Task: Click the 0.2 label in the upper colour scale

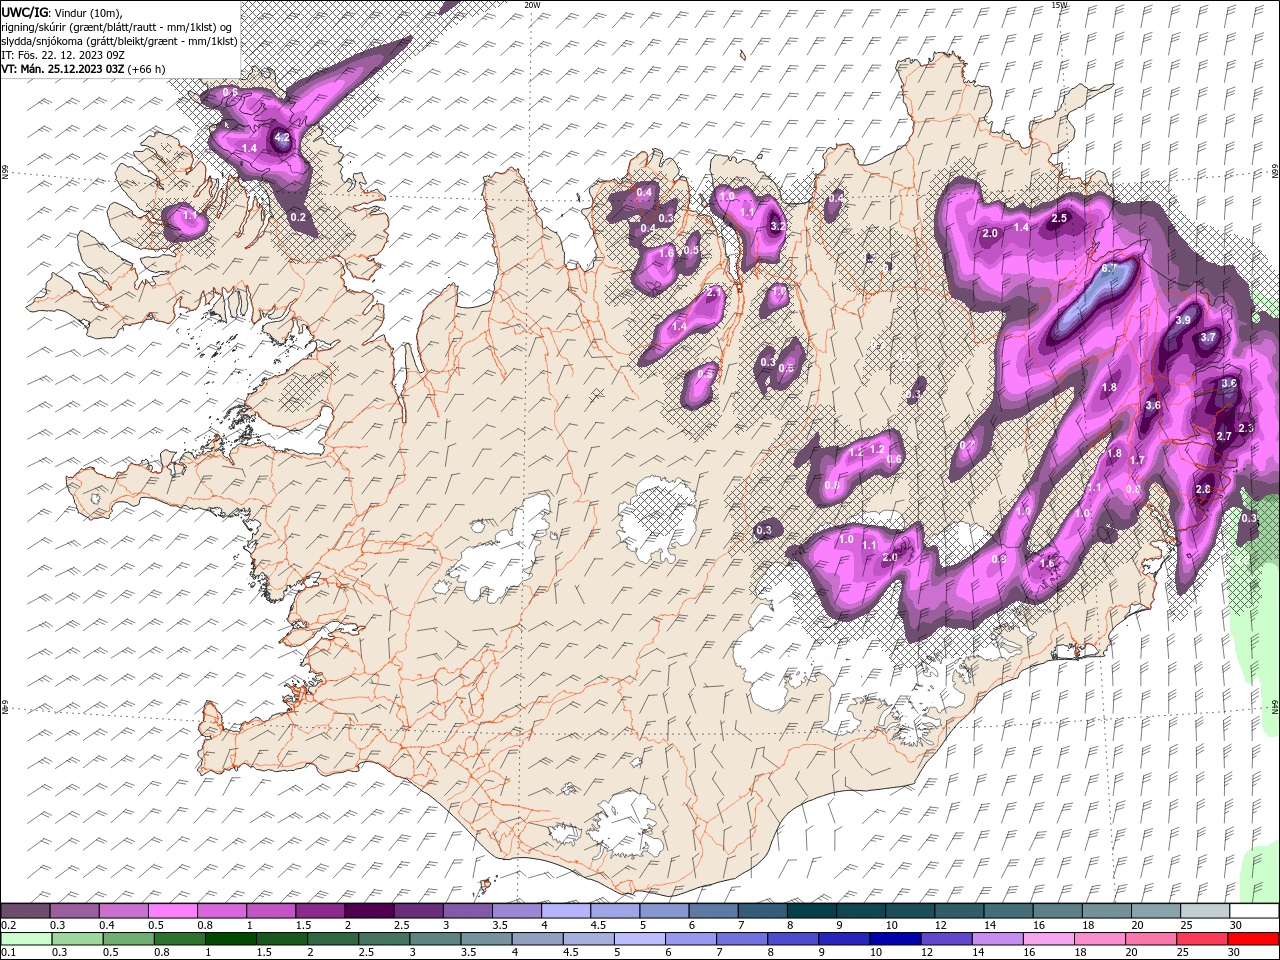Action: click(8, 925)
